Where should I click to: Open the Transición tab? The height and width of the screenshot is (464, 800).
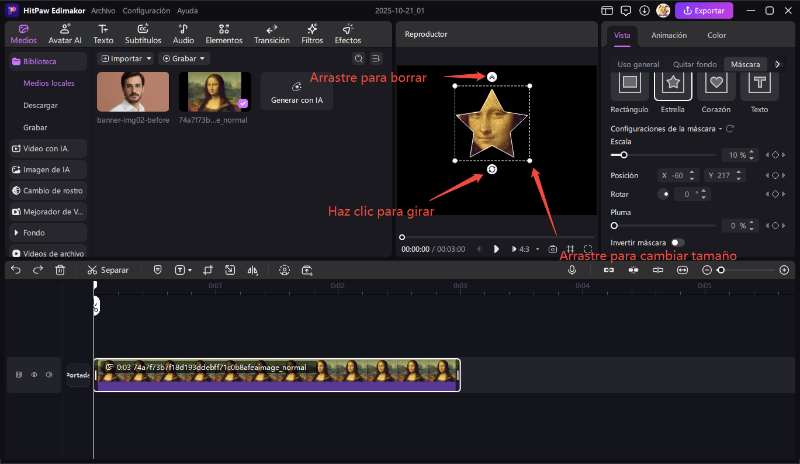pyautogui.click(x=271, y=34)
